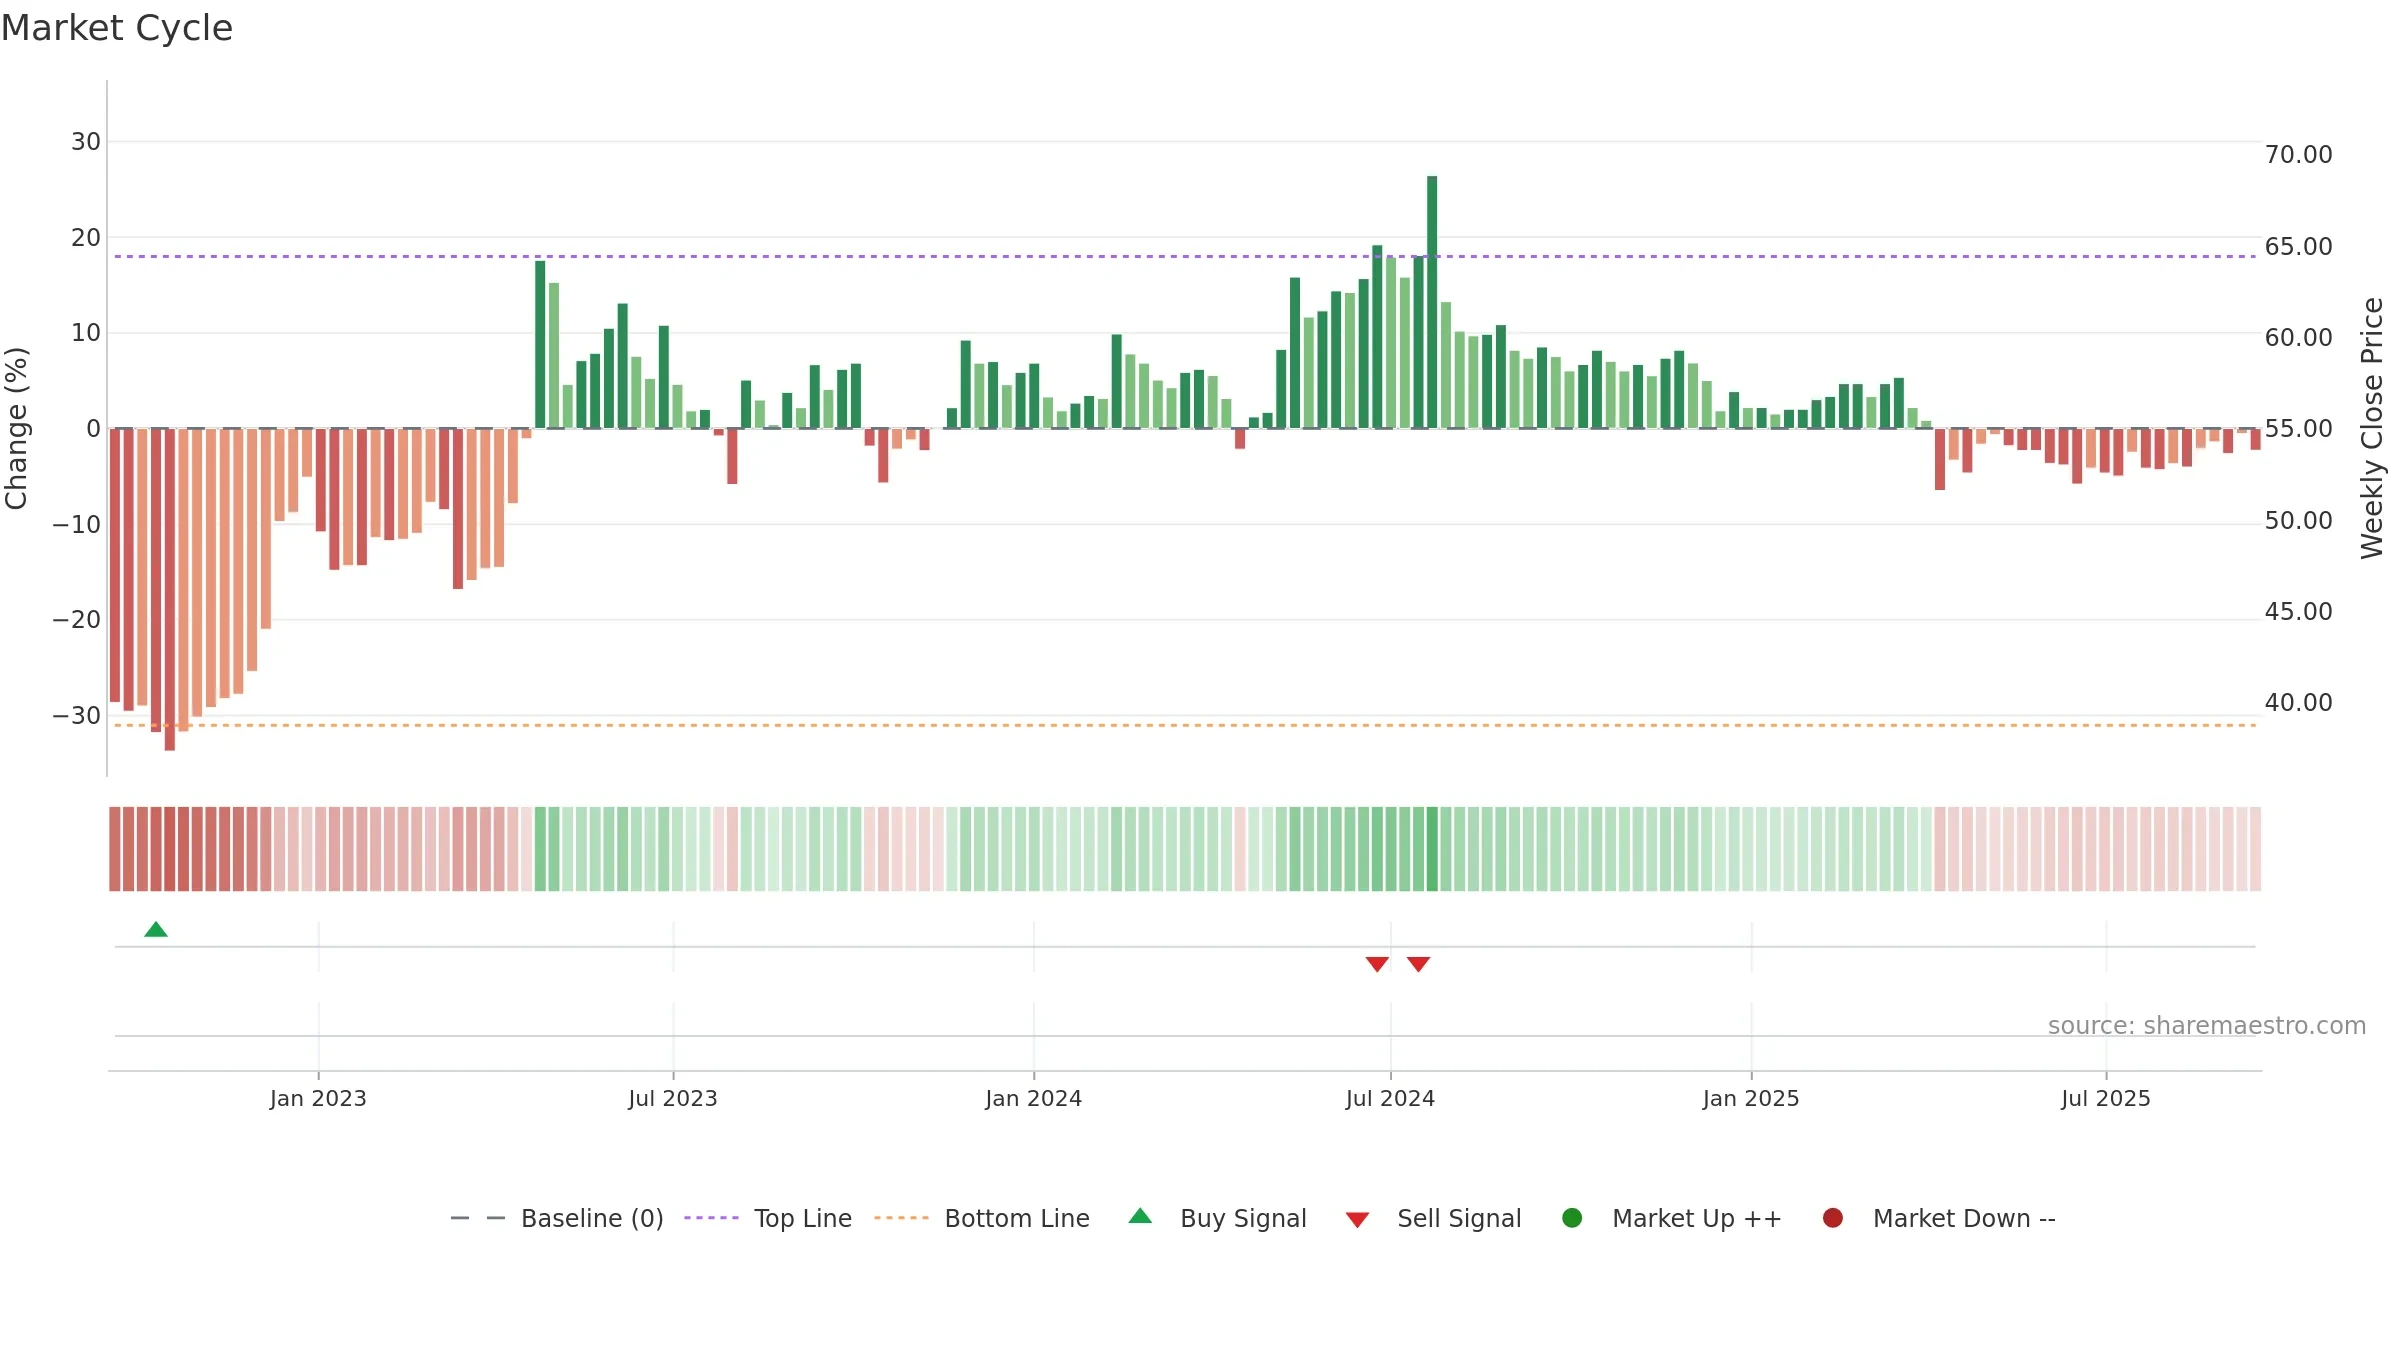Click the Jan 2024 axis label
Image resolution: width=2400 pixels, height=1350 pixels.
click(x=1034, y=1099)
